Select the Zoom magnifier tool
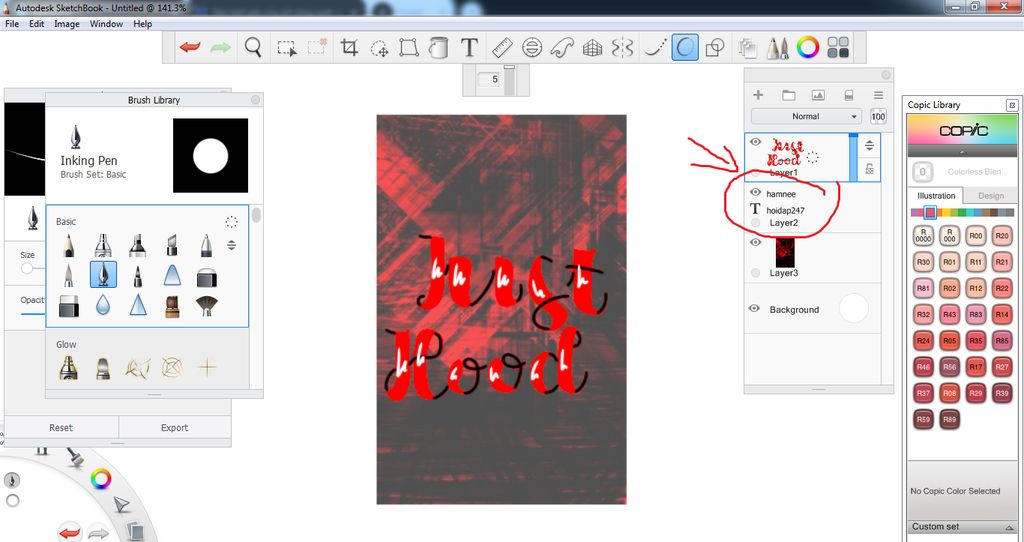This screenshot has width=1024, height=542. pyautogui.click(x=253, y=48)
